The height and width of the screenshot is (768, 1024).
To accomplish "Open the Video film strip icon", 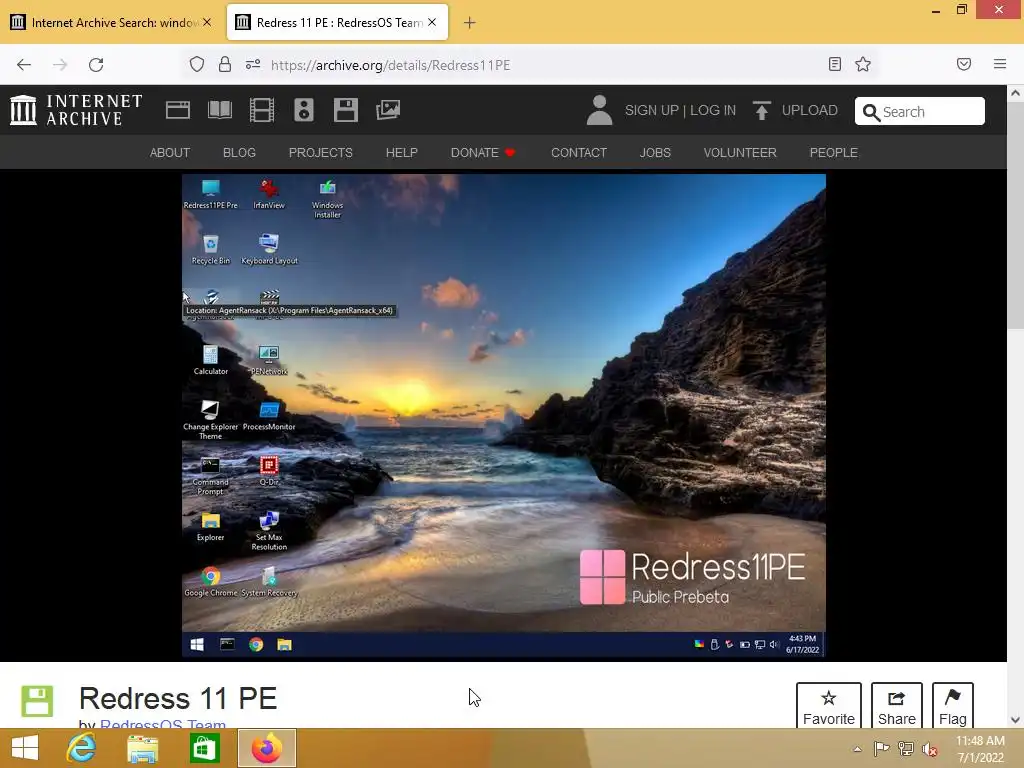I will pyautogui.click(x=262, y=110).
